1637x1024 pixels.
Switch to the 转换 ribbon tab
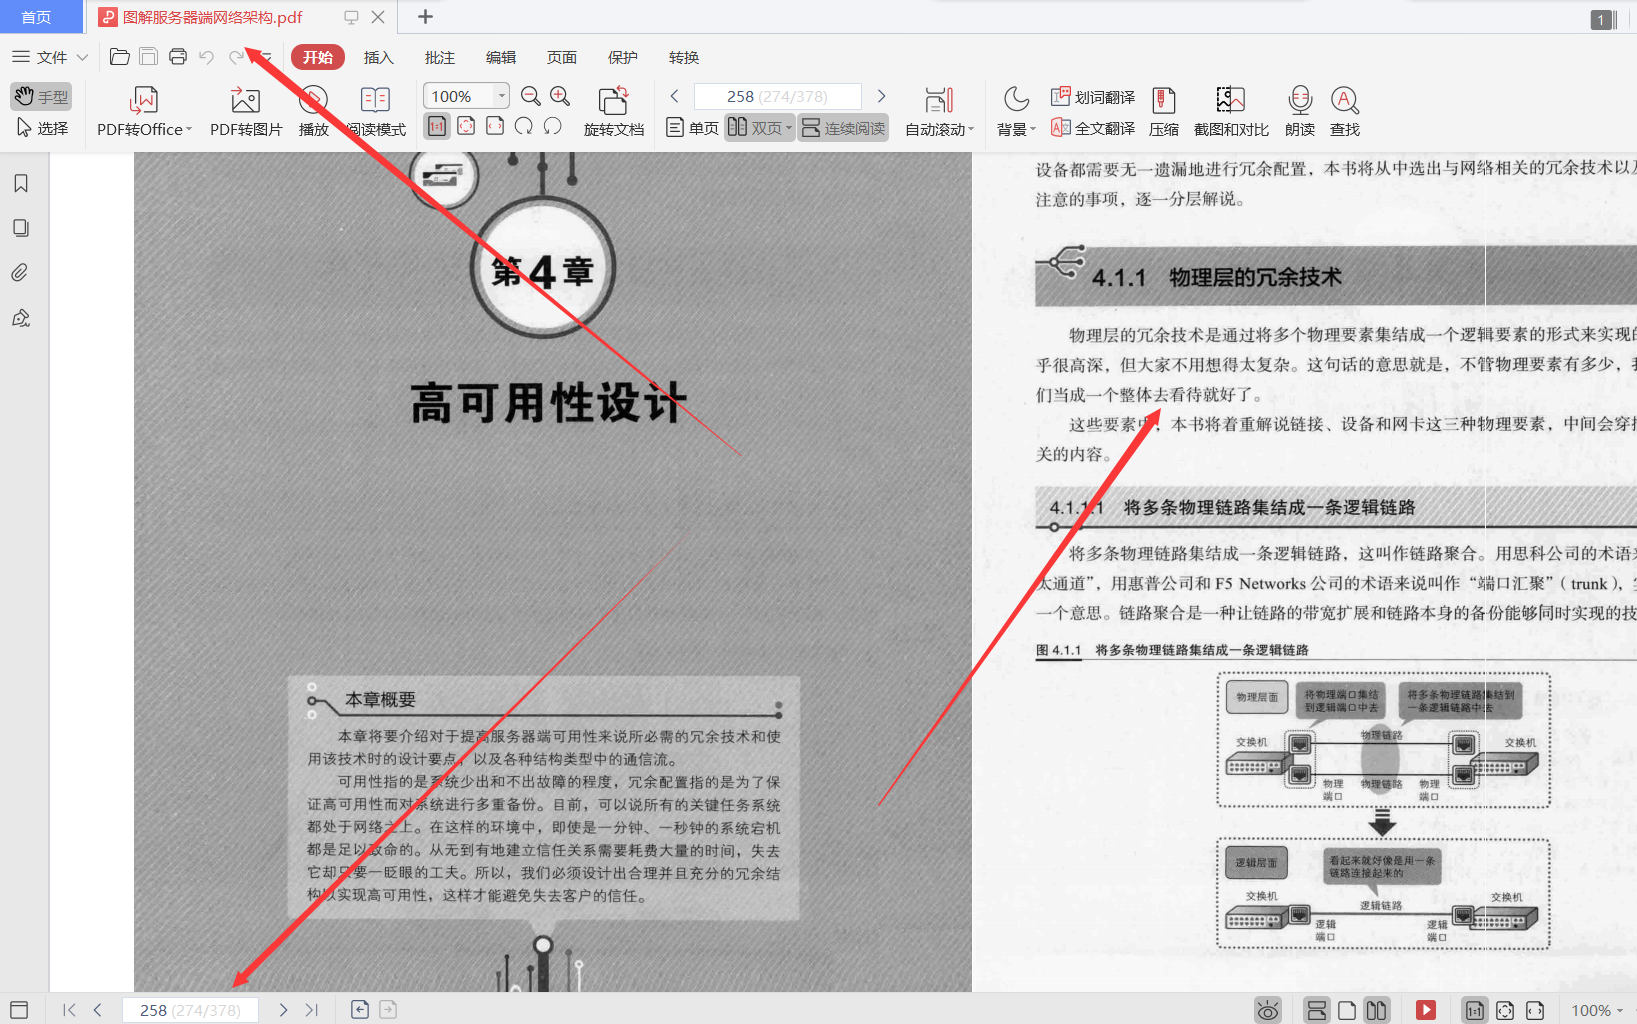point(684,57)
